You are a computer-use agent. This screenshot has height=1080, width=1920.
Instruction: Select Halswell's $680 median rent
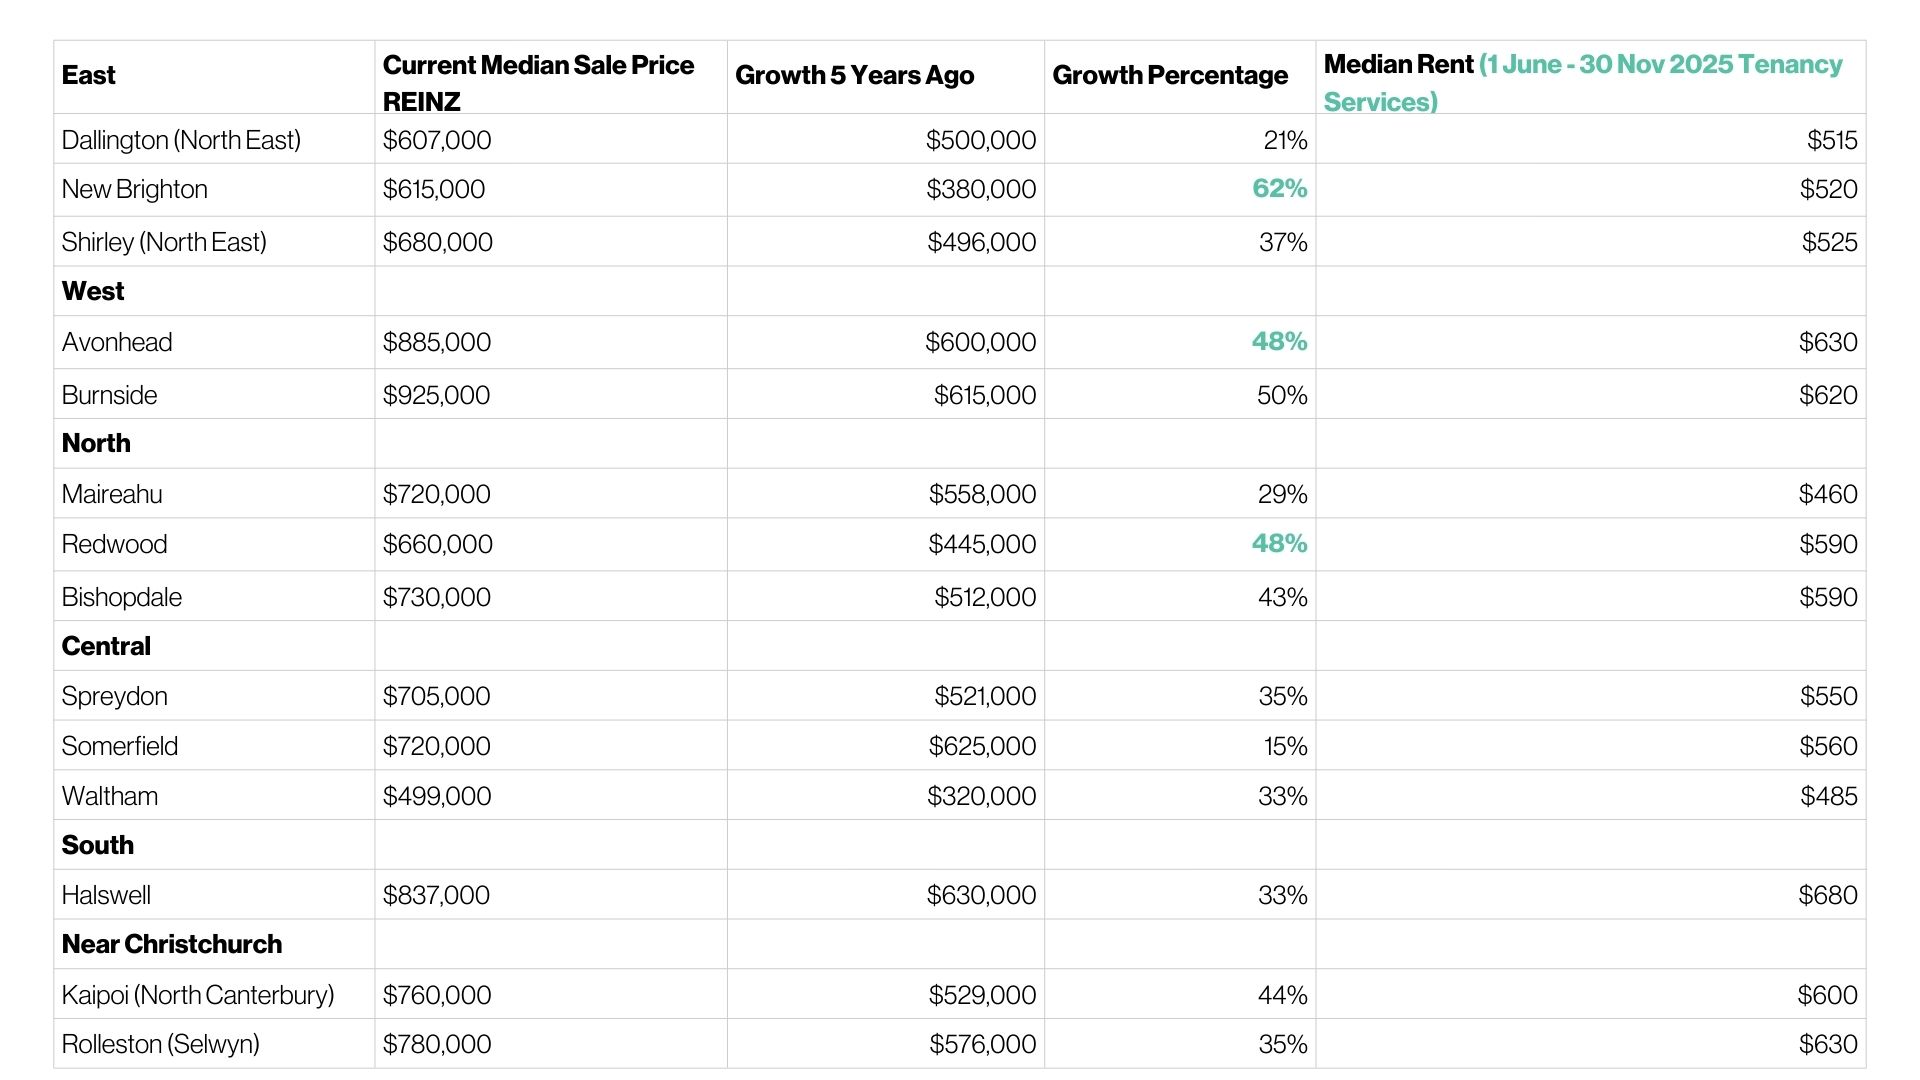click(1827, 895)
